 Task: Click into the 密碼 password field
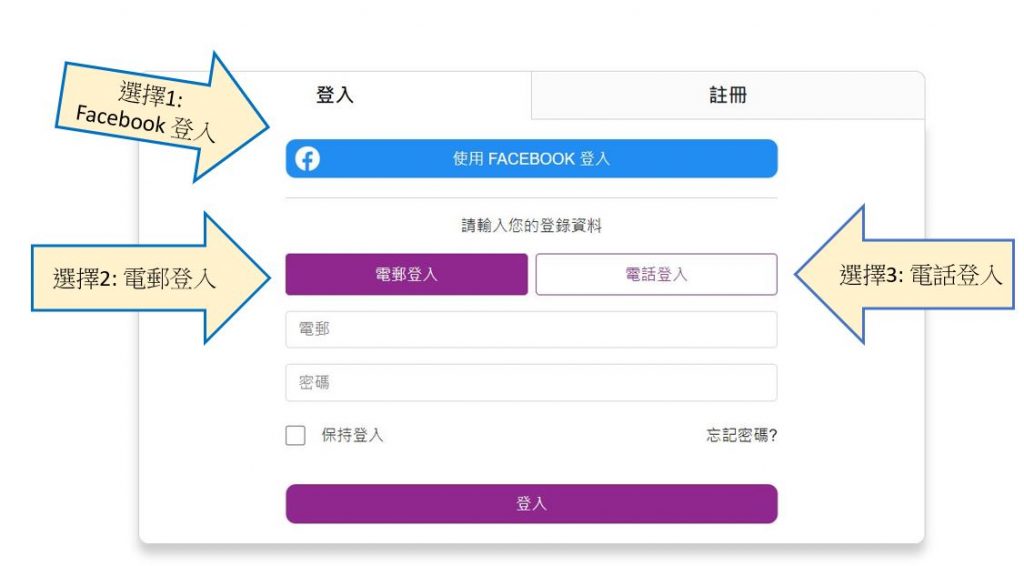531,383
